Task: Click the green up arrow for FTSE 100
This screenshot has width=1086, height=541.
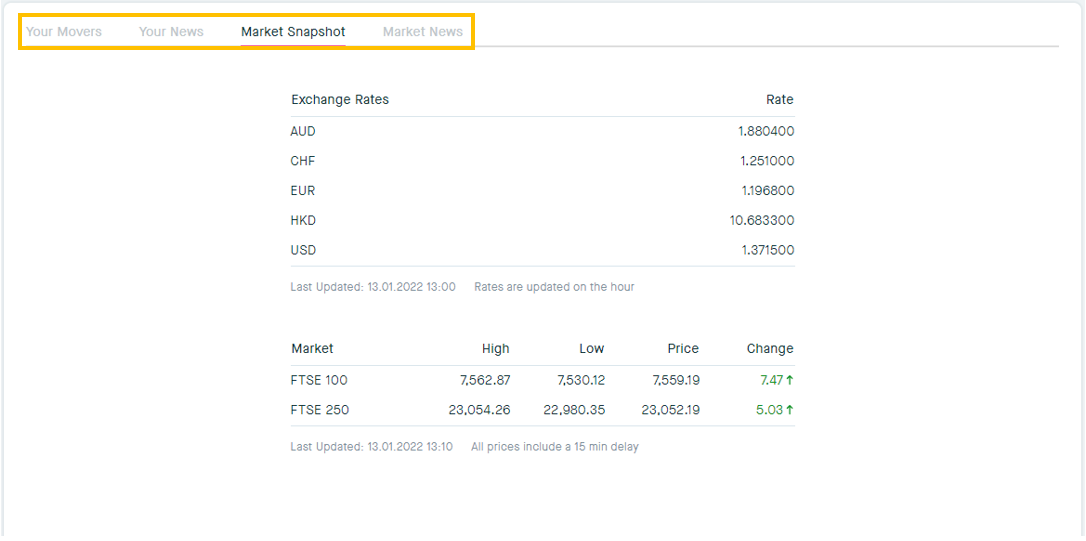Action: point(790,380)
